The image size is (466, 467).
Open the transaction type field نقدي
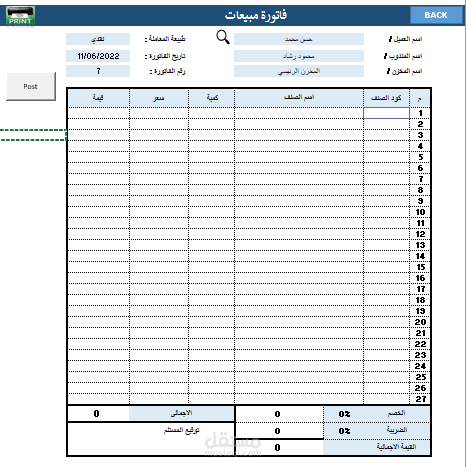[x=98, y=39]
